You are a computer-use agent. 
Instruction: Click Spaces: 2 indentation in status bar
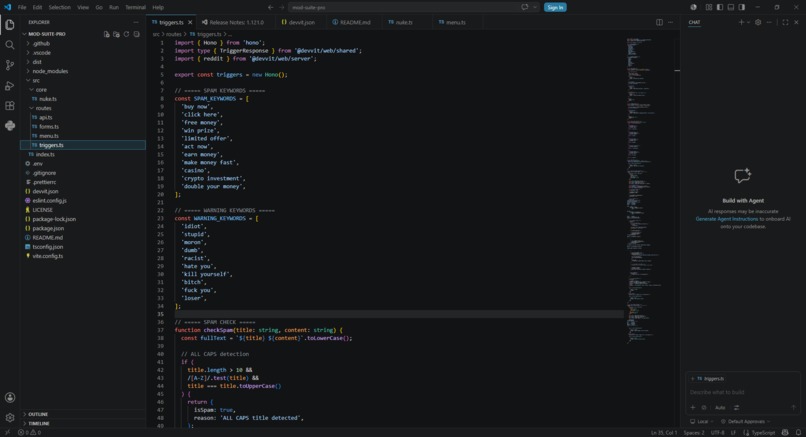[694, 433]
